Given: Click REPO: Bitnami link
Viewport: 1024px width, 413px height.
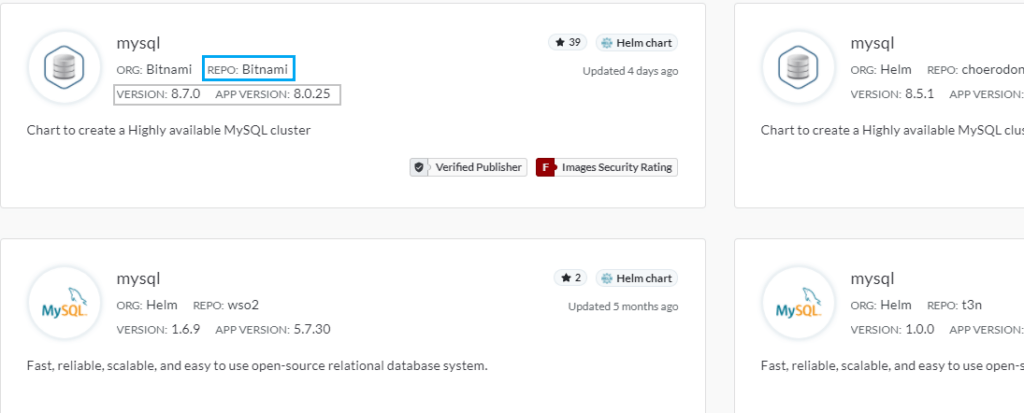Looking at the screenshot, I should click(x=248, y=69).
